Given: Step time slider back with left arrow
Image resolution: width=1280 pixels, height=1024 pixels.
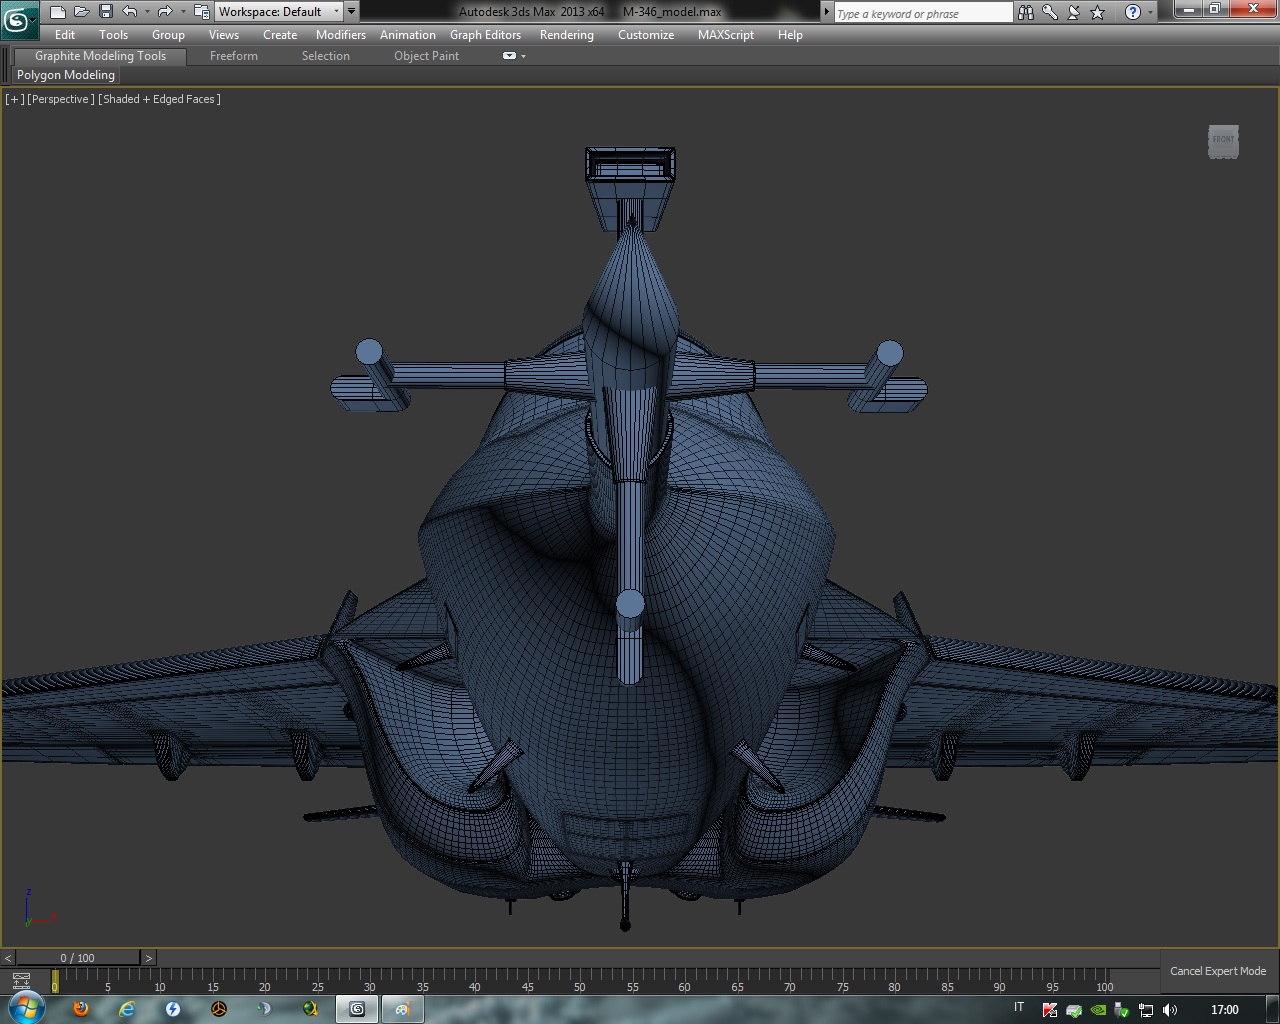Looking at the screenshot, I should (x=8, y=958).
